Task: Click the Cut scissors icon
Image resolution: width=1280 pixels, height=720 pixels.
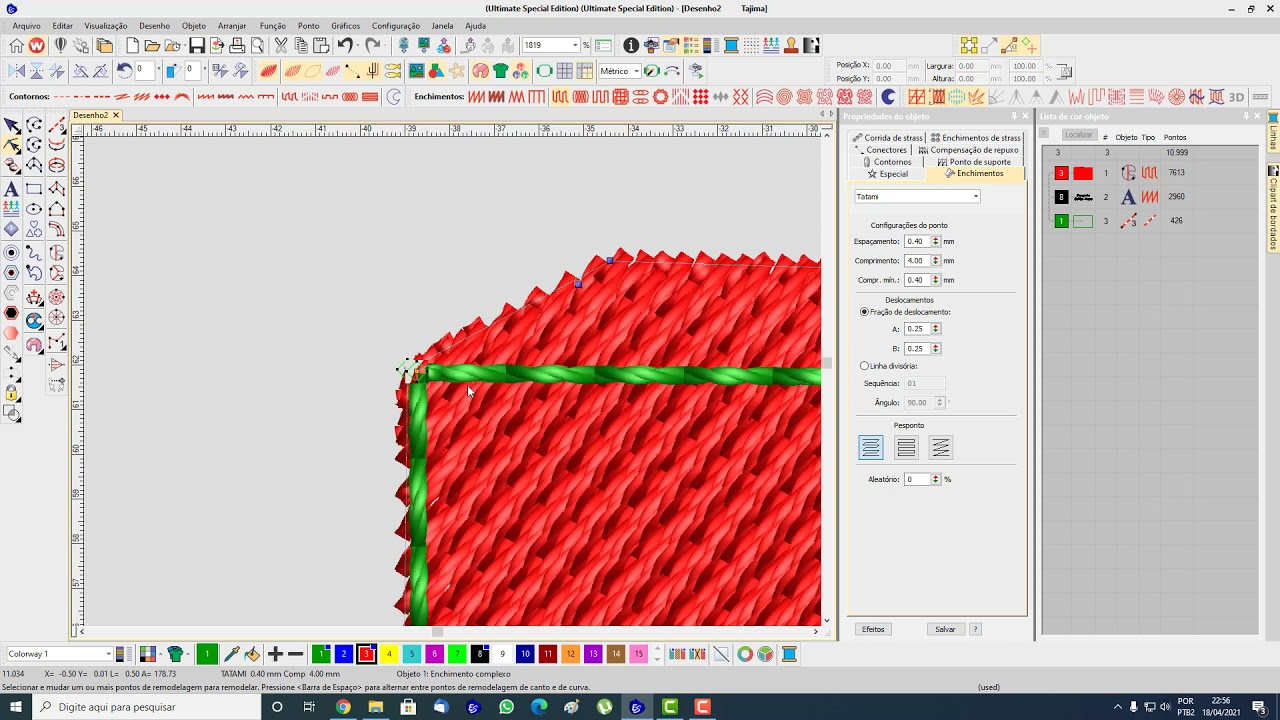Action: (281, 45)
